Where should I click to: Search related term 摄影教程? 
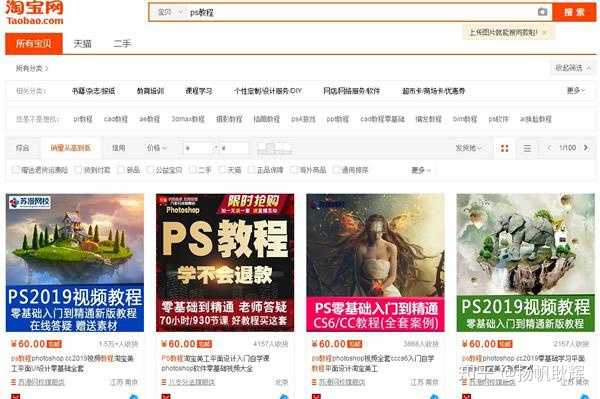click(229, 119)
